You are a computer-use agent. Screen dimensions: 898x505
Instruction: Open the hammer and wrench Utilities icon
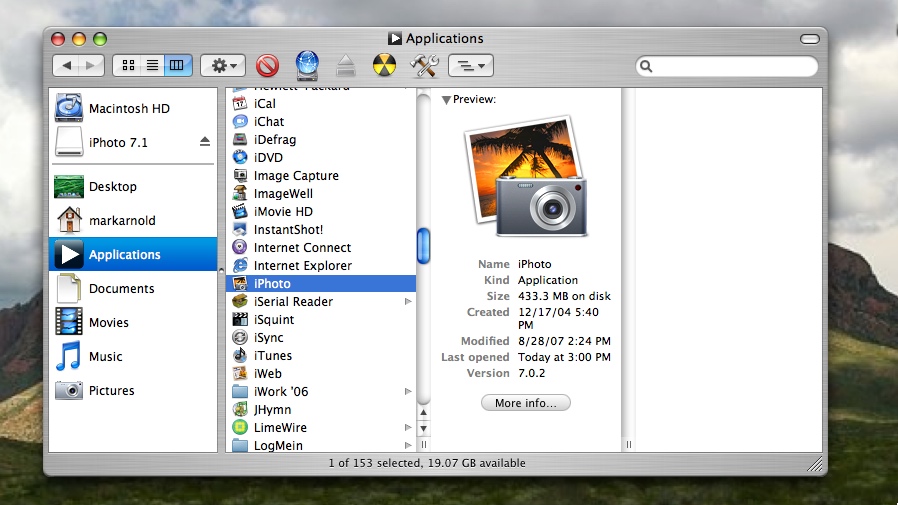click(x=424, y=65)
